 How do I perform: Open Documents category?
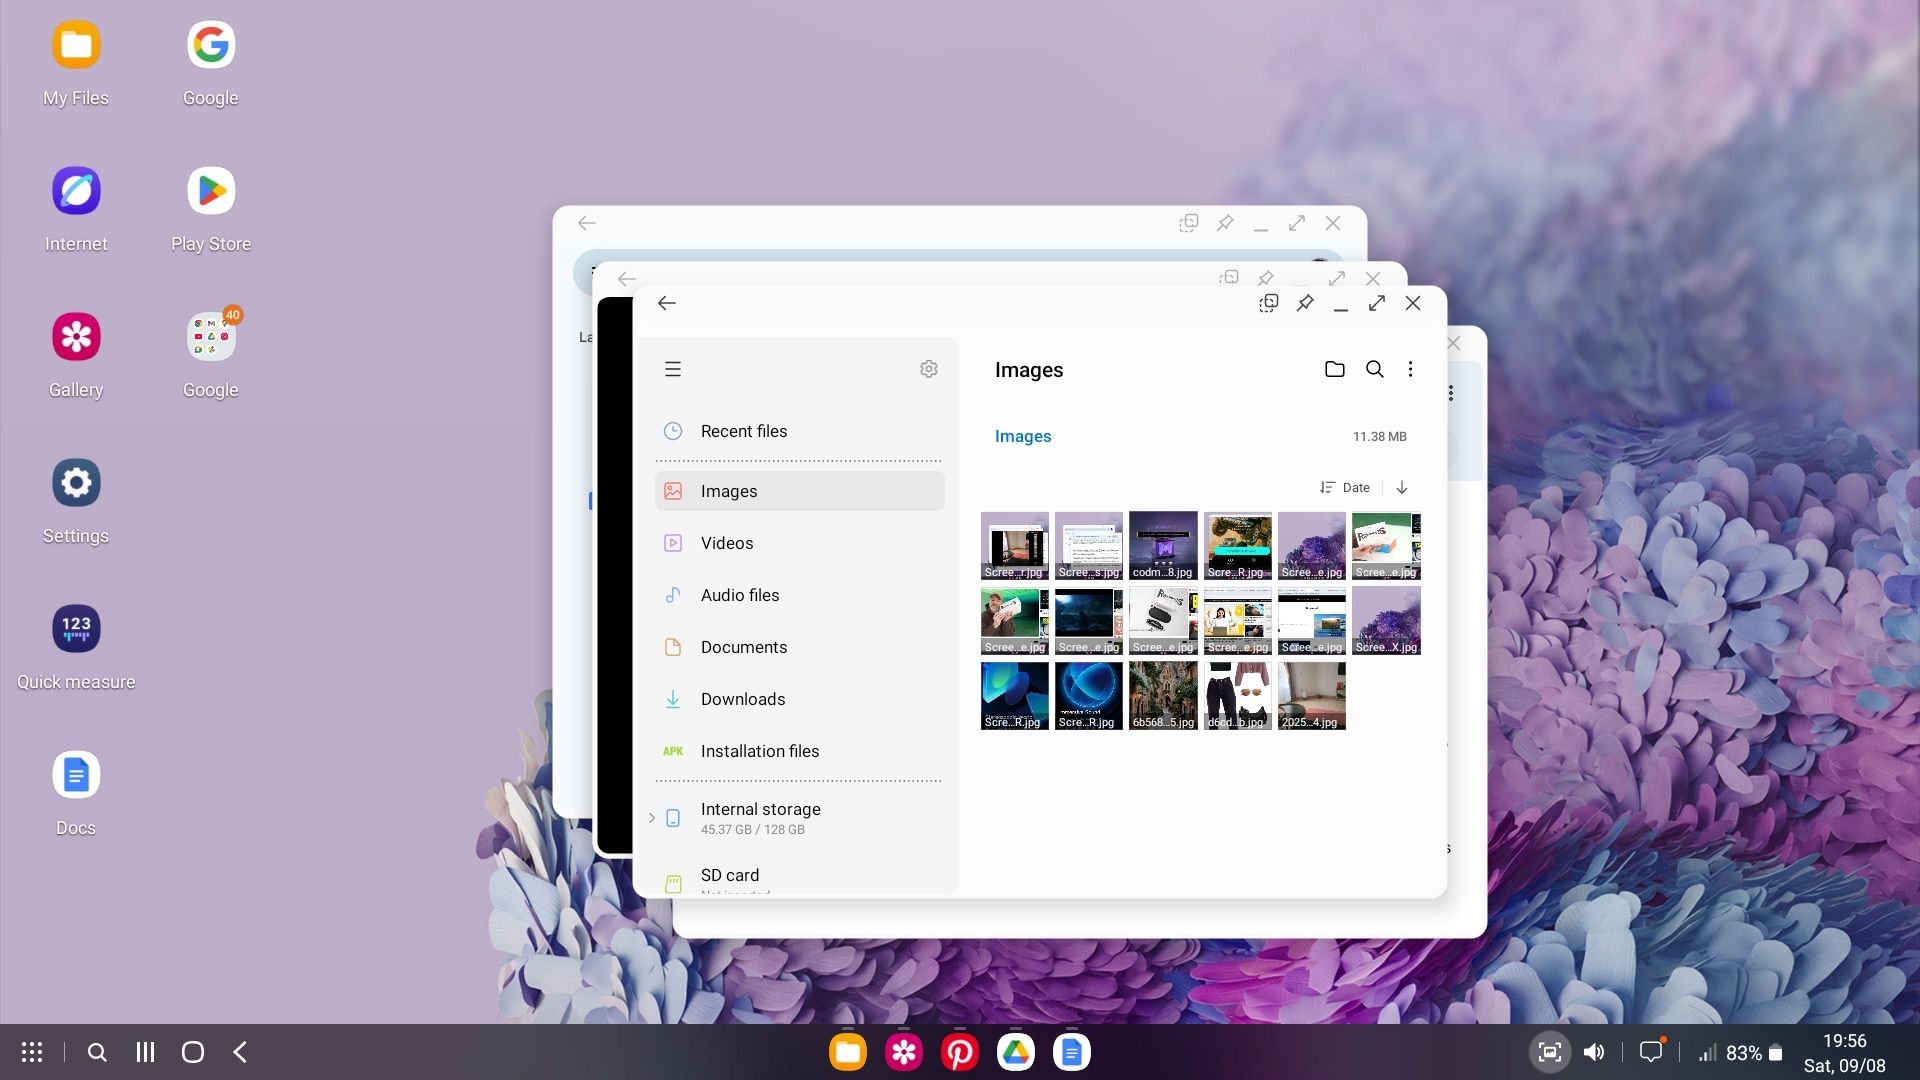pos(799,647)
